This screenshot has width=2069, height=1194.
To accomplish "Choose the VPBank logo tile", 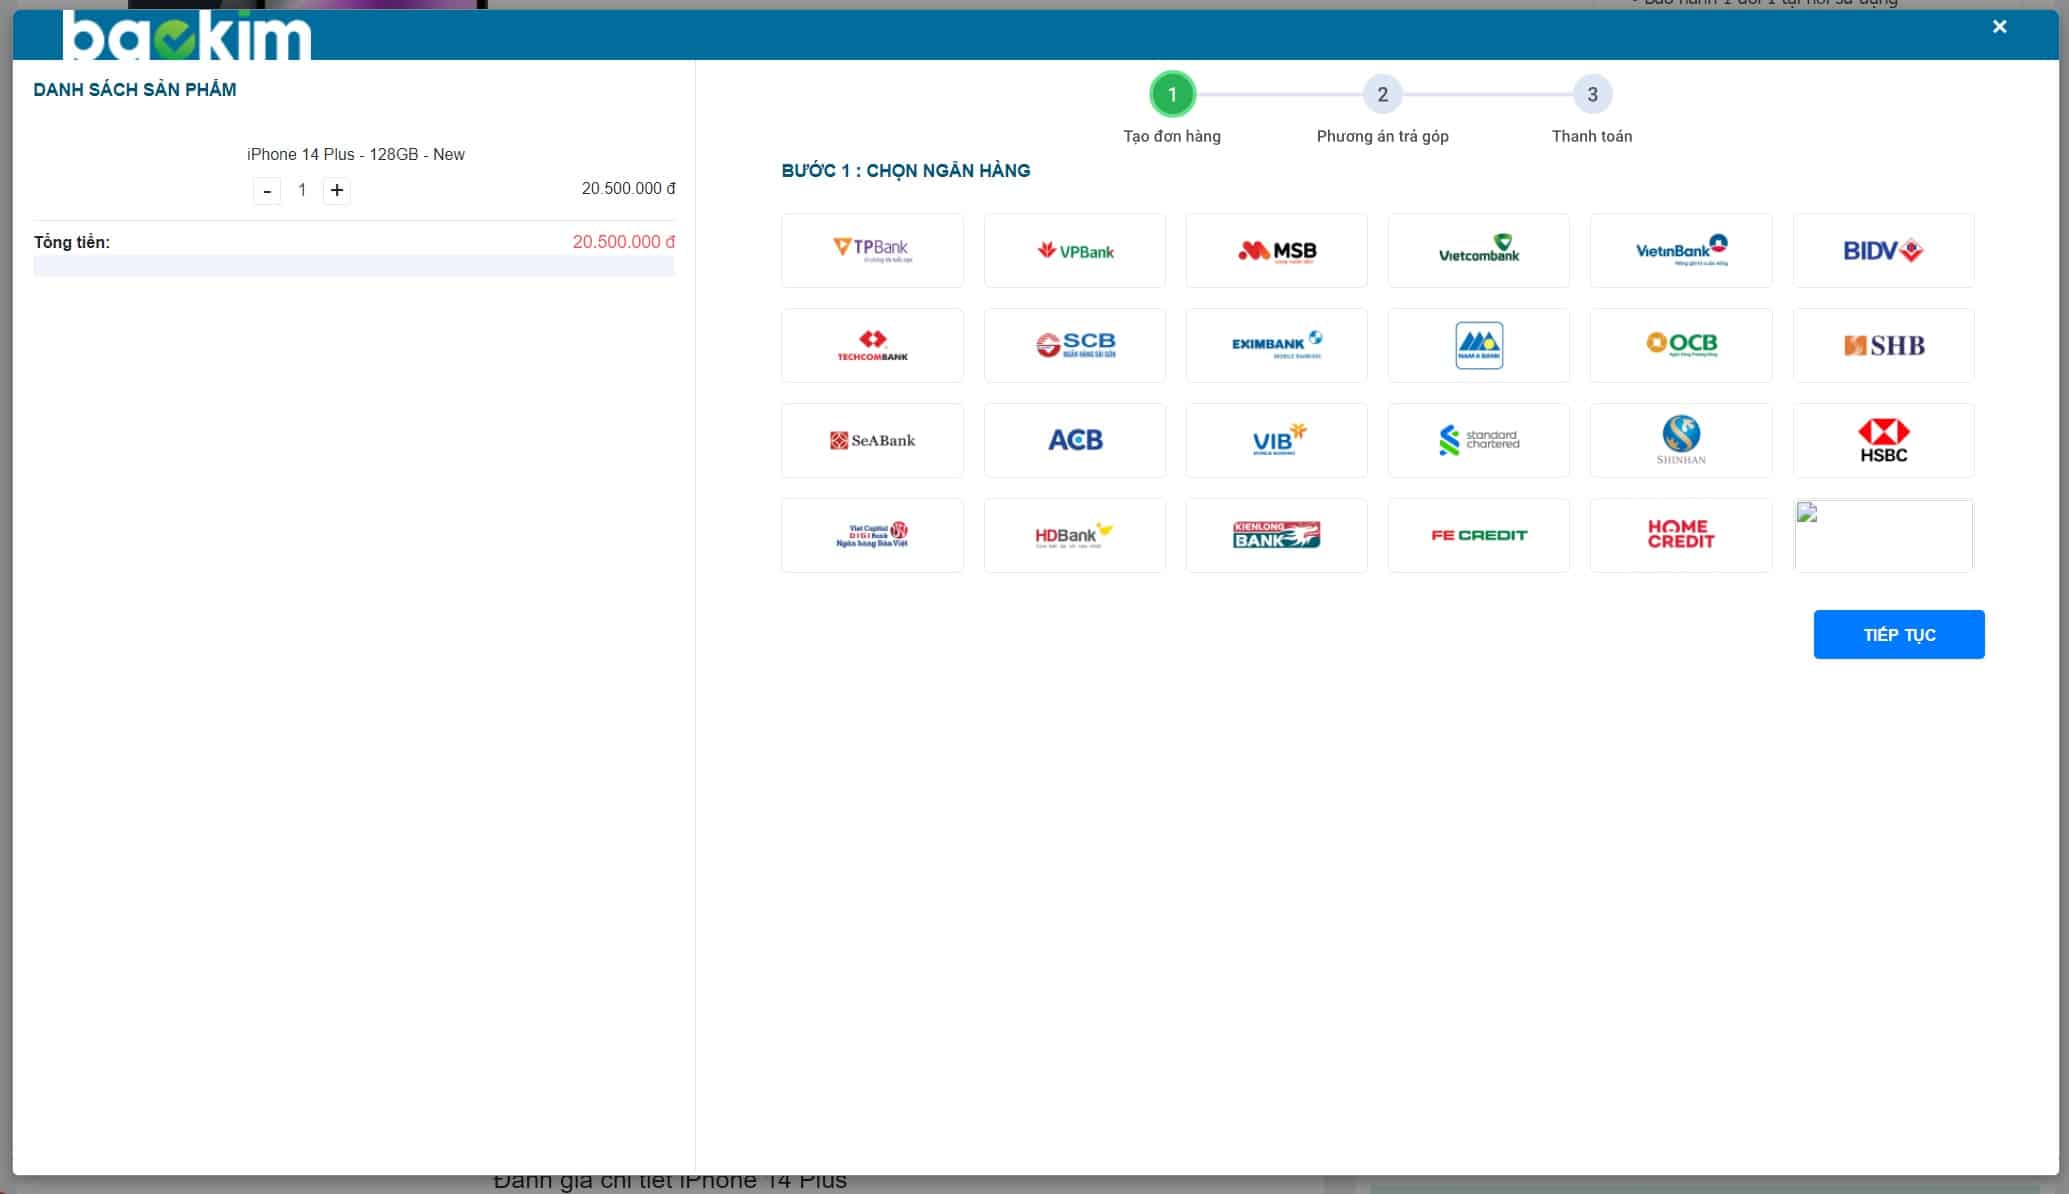I will point(1074,250).
